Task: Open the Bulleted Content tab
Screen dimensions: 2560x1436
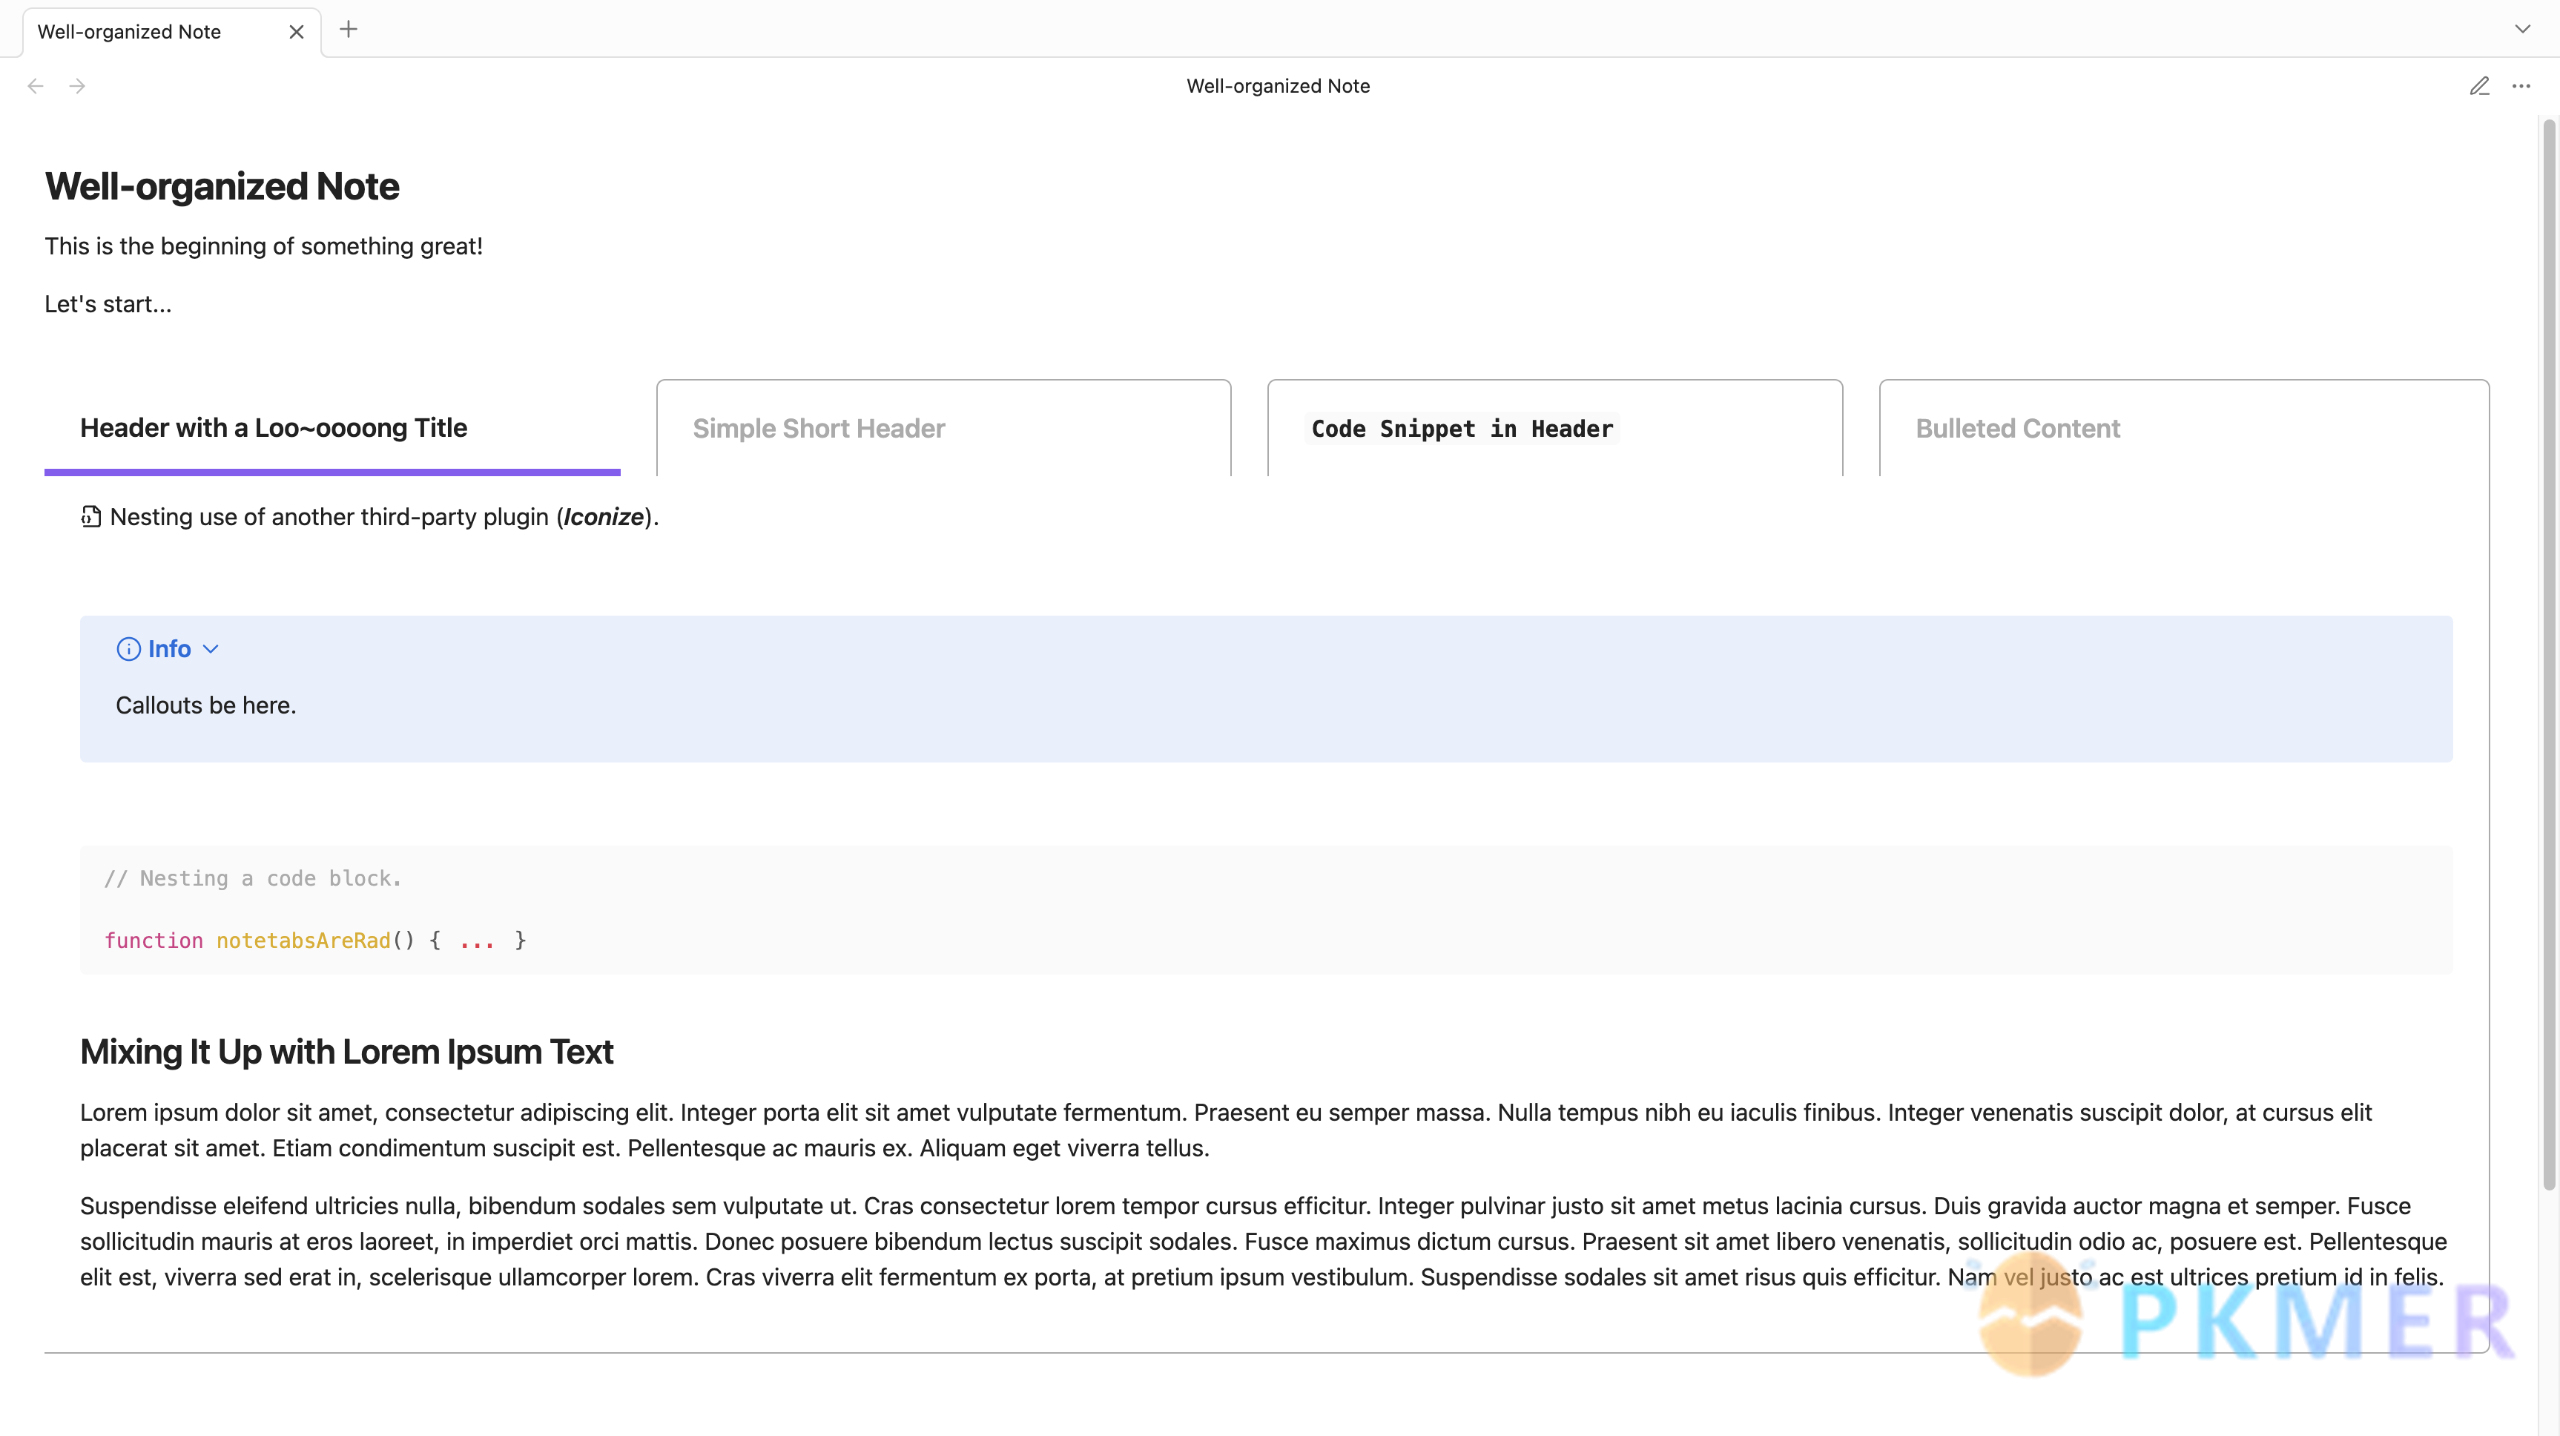Action: (2183, 428)
